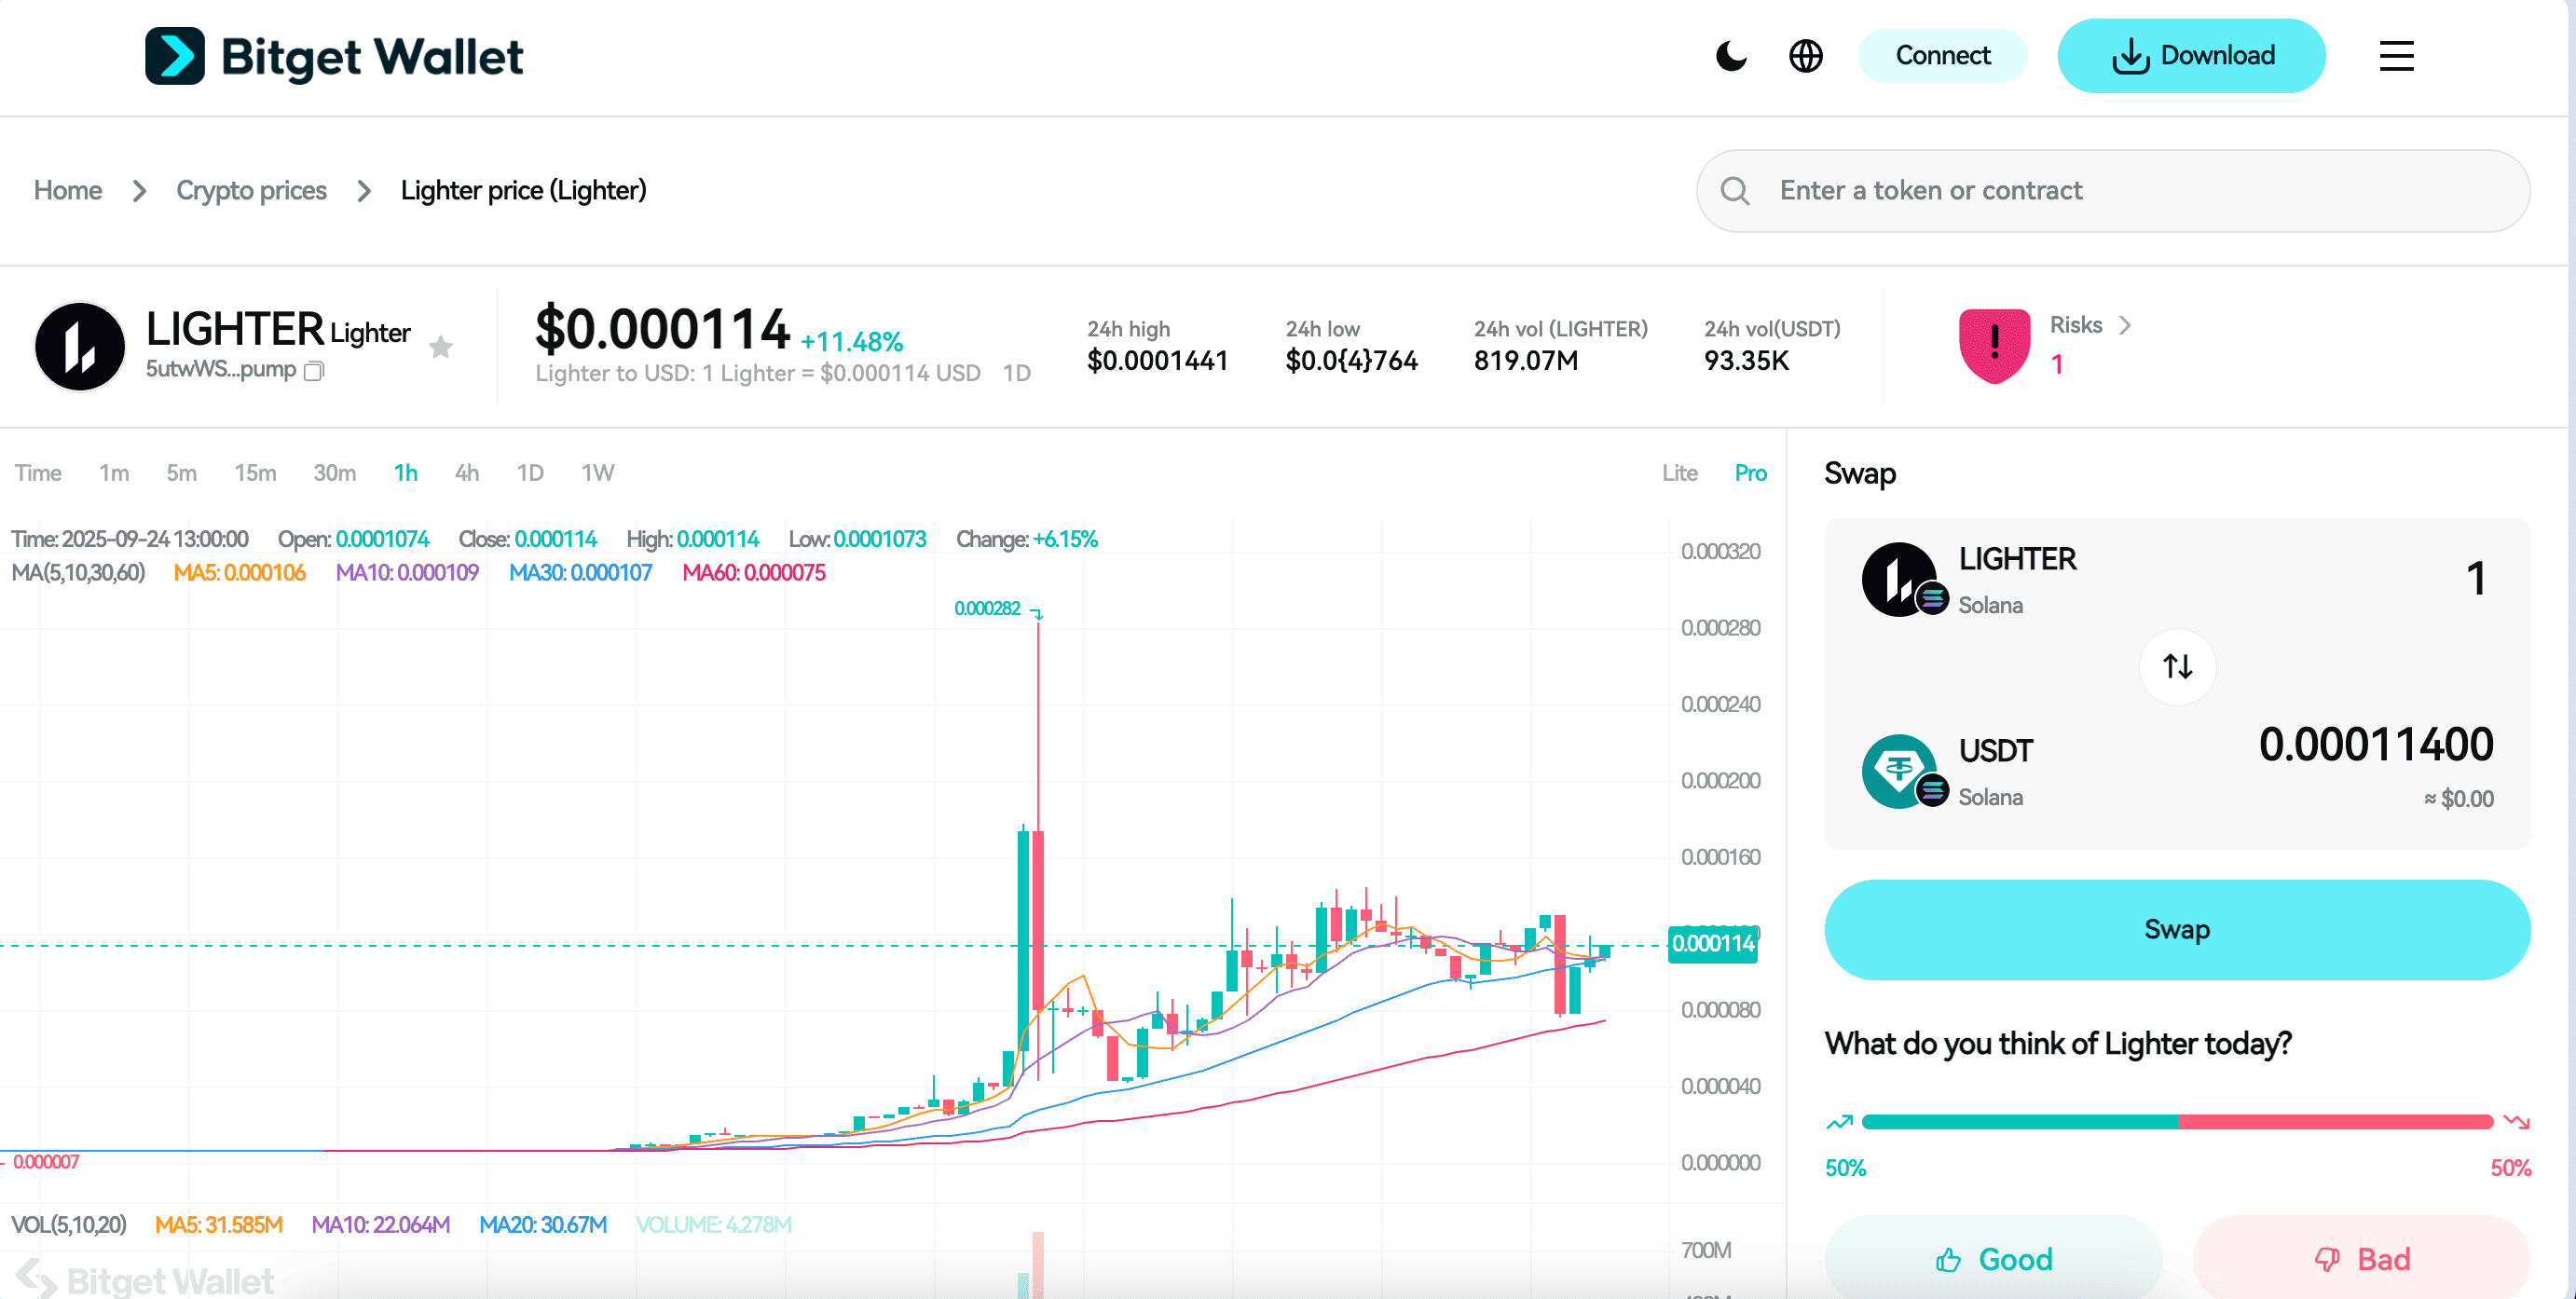
Task: Click the Connect button
Action: [1942, 56]
